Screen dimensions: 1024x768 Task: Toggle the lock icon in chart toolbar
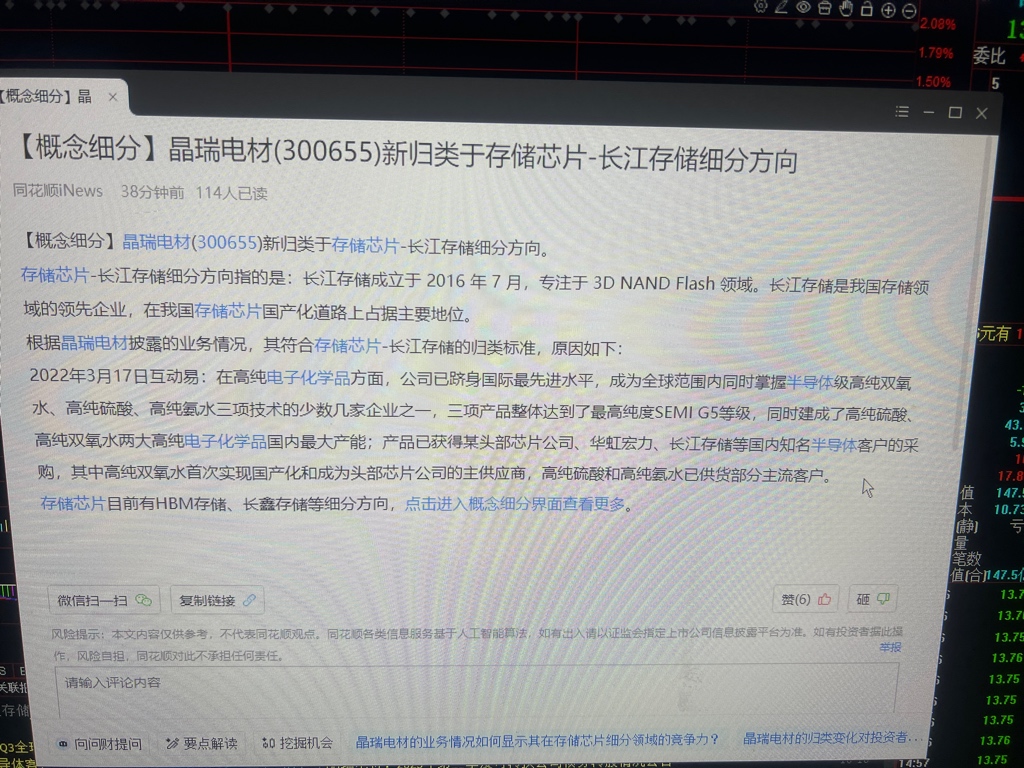click(867, 8)
